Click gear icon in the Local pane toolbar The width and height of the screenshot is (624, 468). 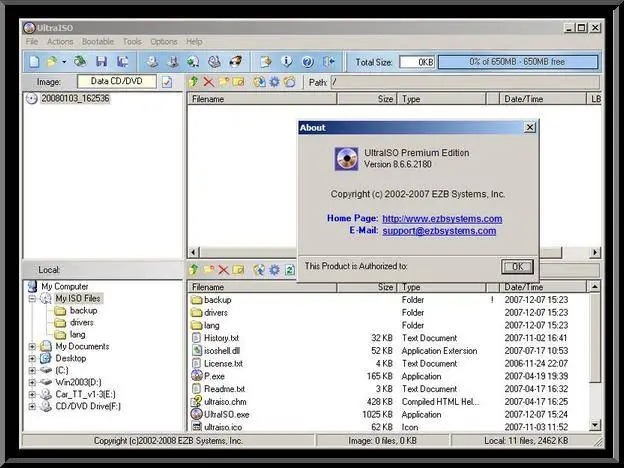tap(275, 270)
